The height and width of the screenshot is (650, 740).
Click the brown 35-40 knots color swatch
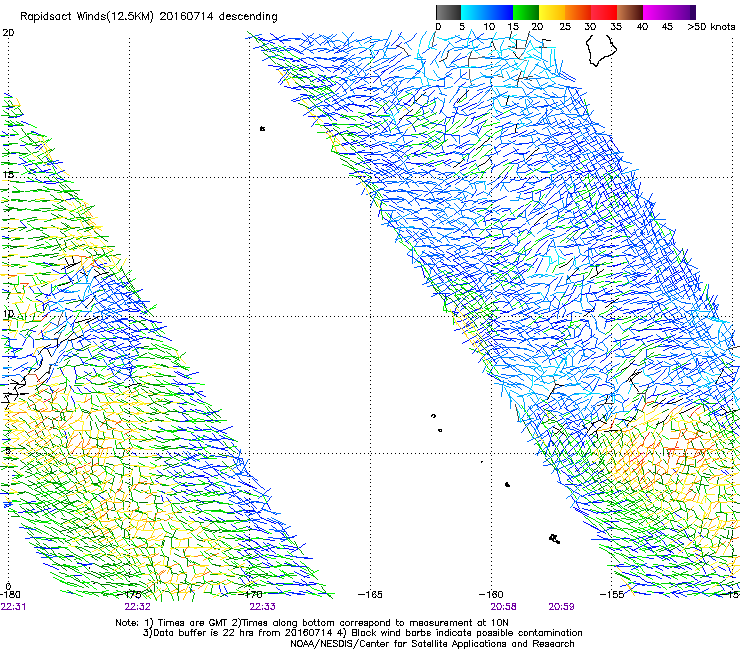click(630, 12)
